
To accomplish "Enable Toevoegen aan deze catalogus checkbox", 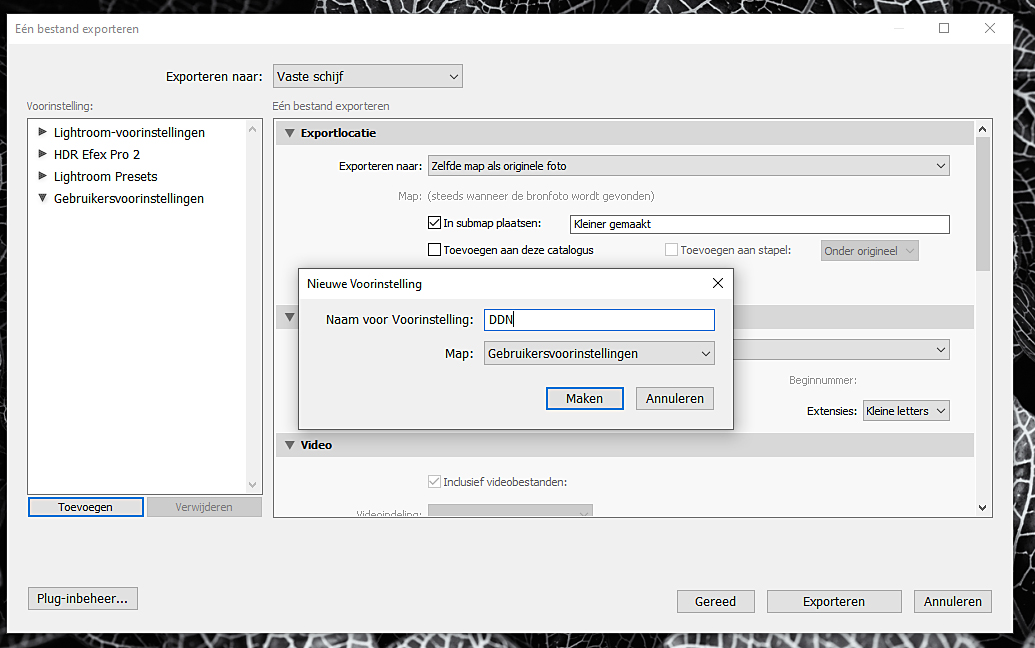I will click(x=434, y=250).
